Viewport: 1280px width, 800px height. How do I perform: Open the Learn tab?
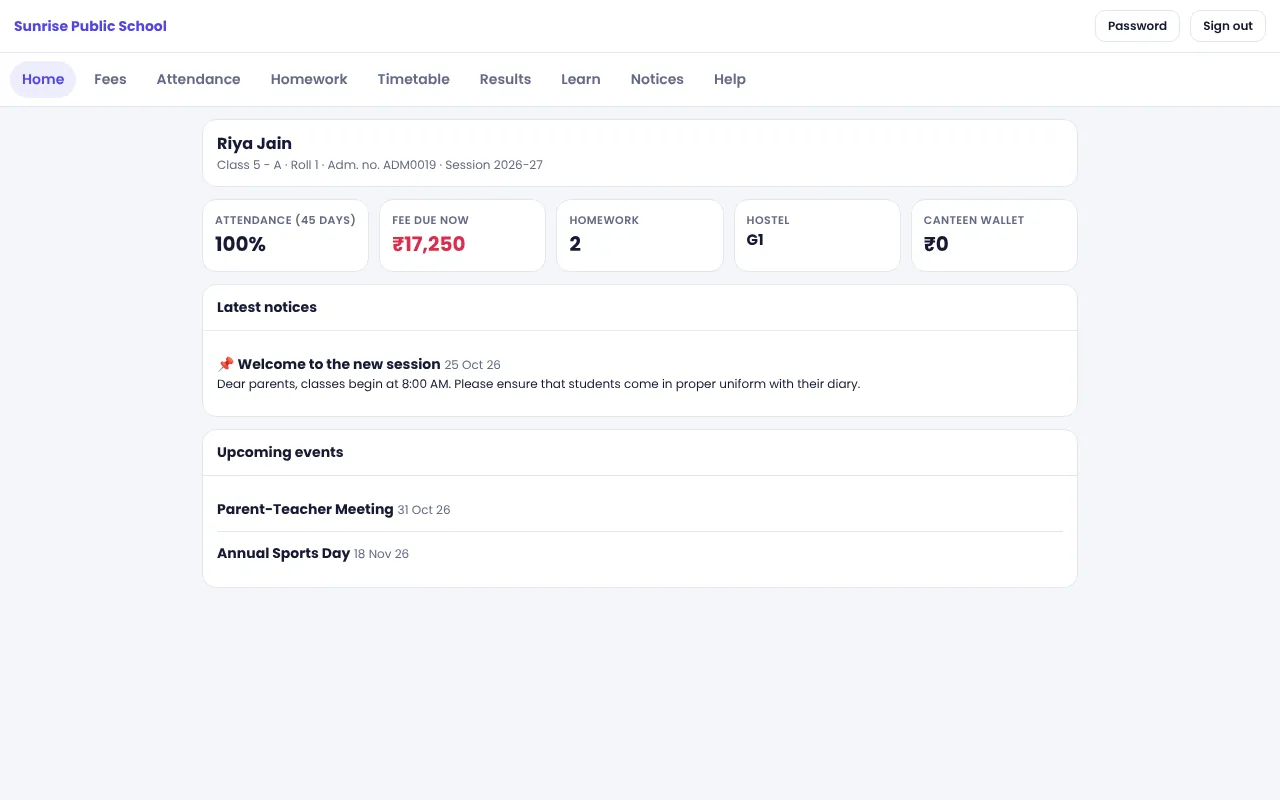581,79
